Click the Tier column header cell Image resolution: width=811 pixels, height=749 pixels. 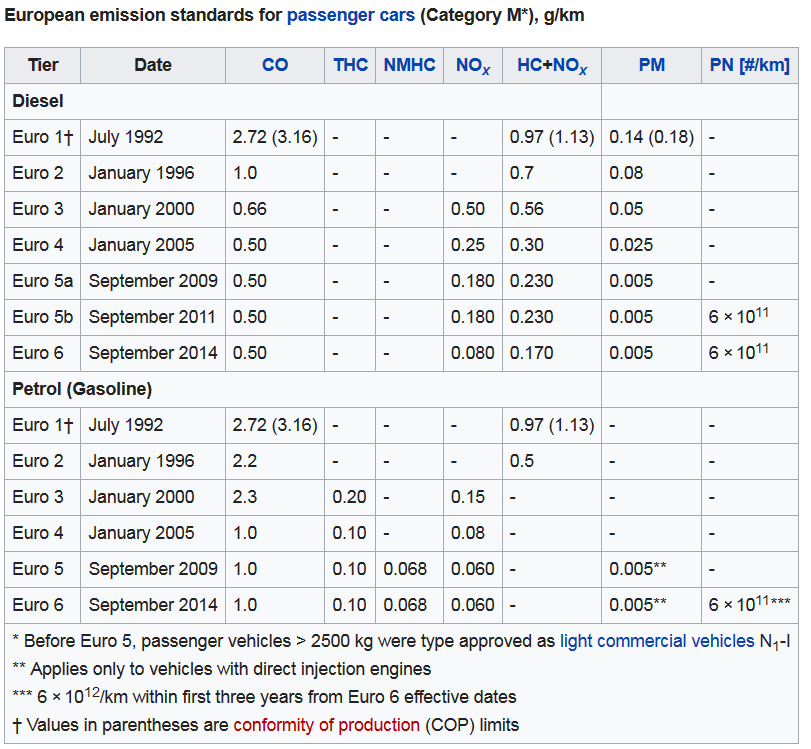(x=43, y=65)
